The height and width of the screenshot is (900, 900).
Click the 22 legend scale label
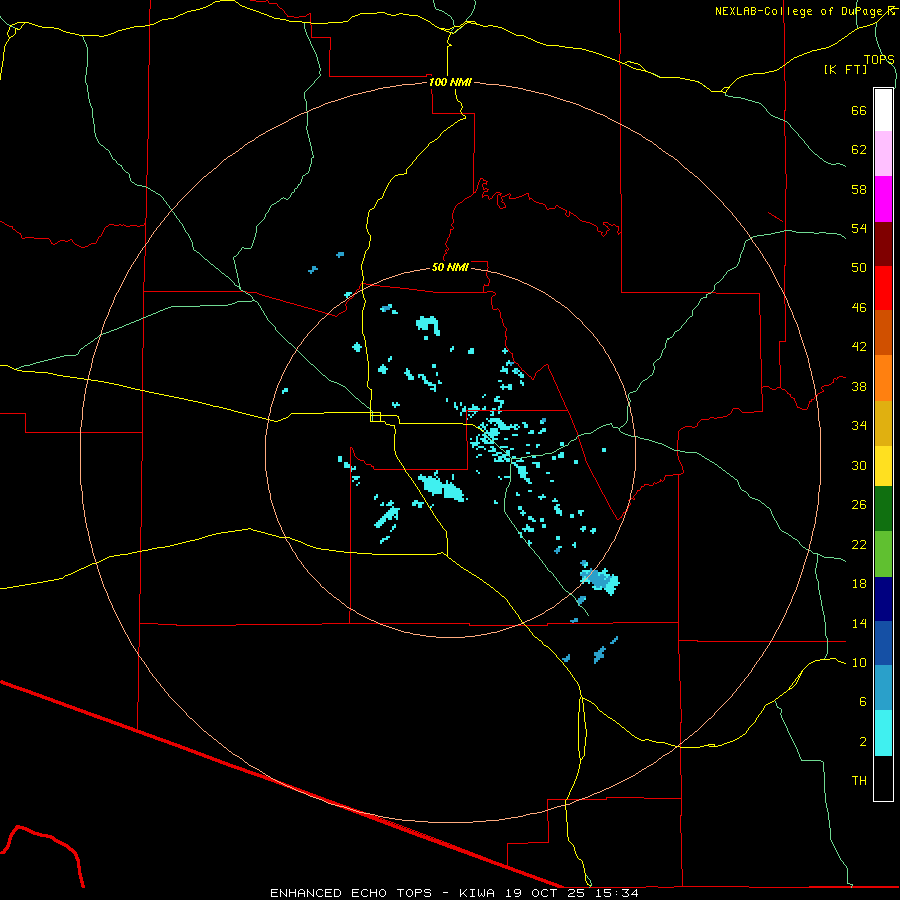859,545
